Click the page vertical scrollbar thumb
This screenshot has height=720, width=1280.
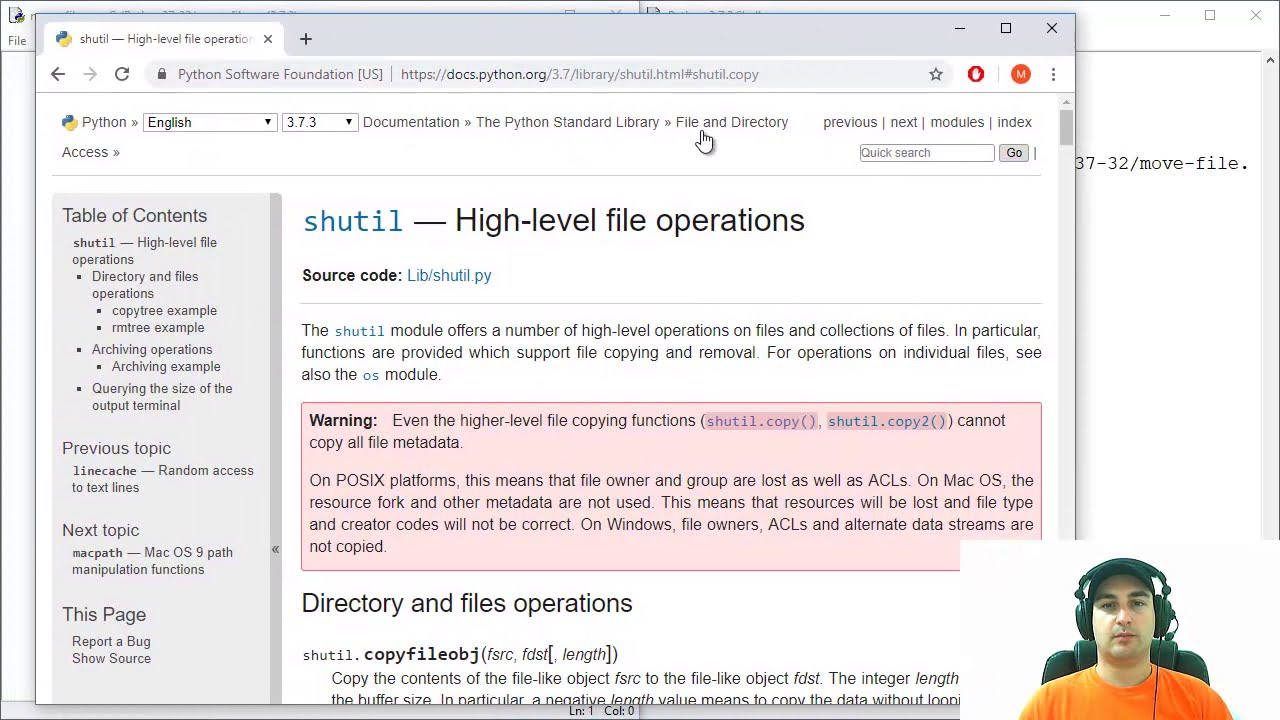(1067, 129)
